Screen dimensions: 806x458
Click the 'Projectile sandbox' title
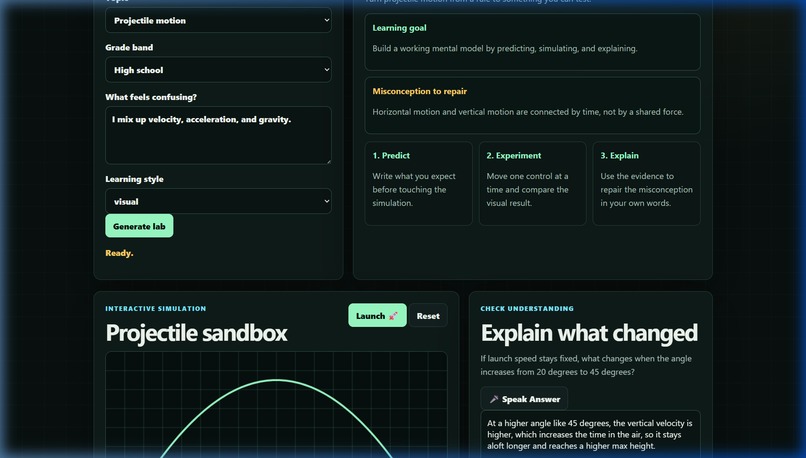coord(196,333)
